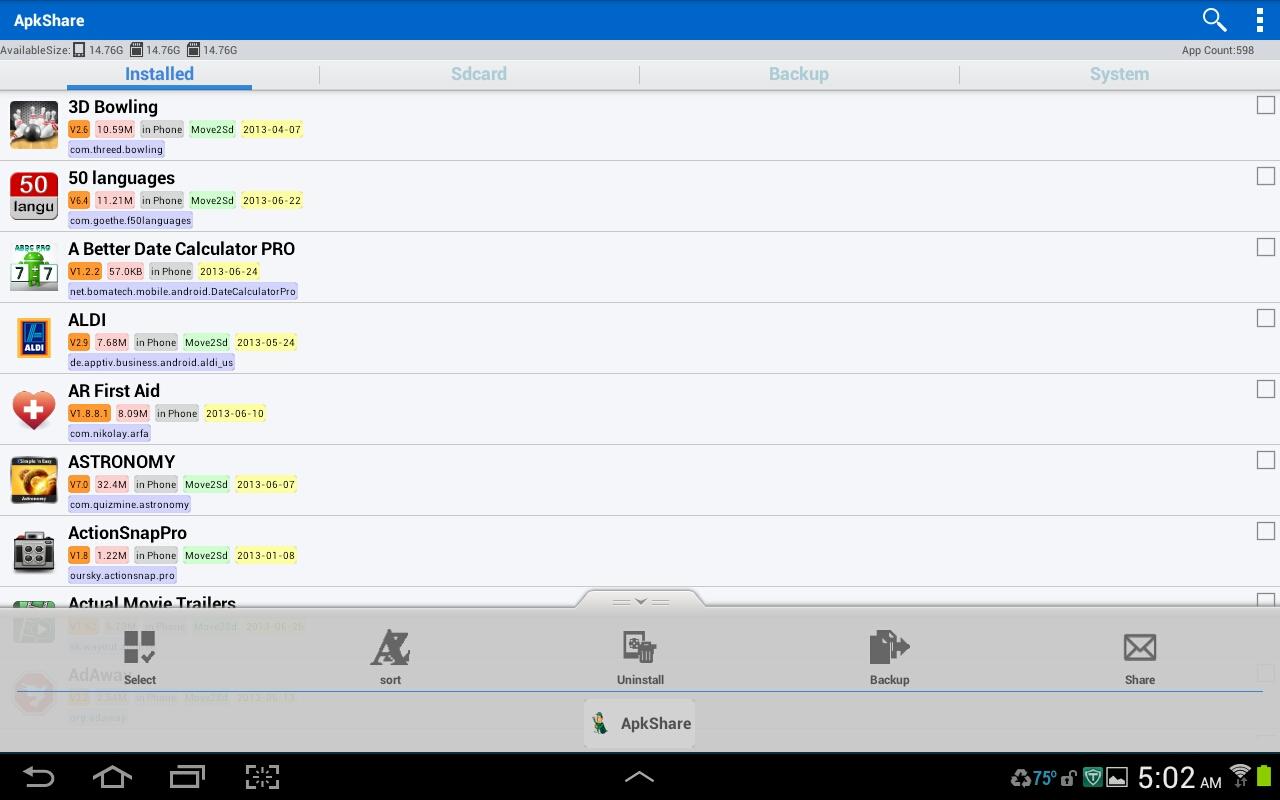Screen dimensions: 1280x800
Task: Tap the Android back arrow
Action: [38, 777]
